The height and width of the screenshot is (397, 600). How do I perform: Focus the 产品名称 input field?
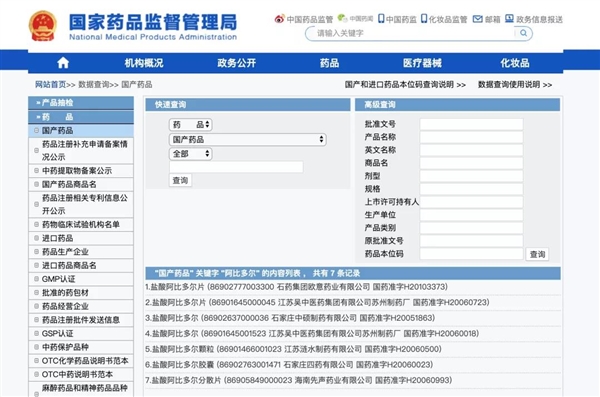tap(471, 137)
